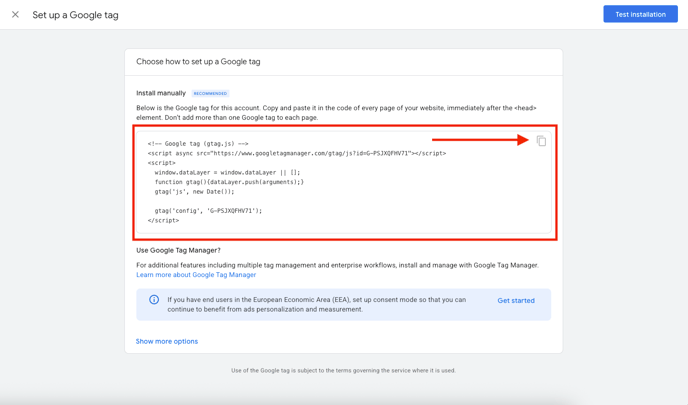
Task: Click the 'Set up a Google tag' page title
Action: coord(75,15)
